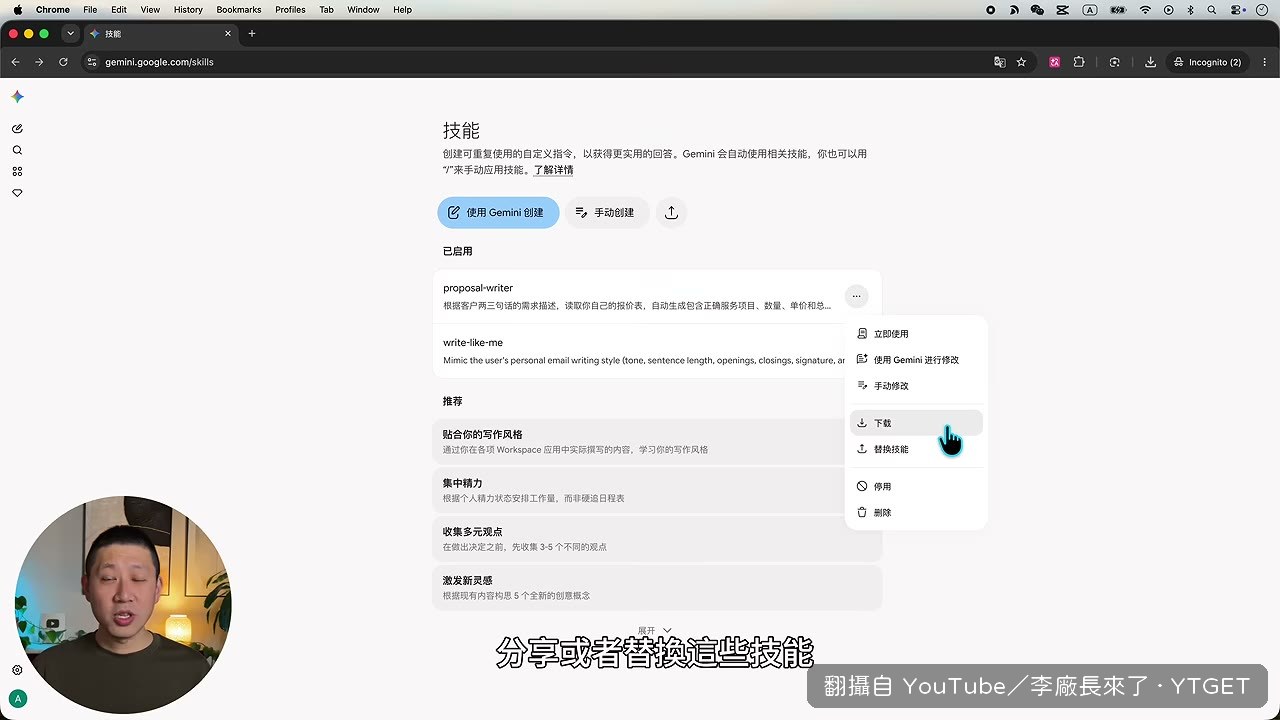Click 删除 to delete the skill

click(x=916, y=512)
